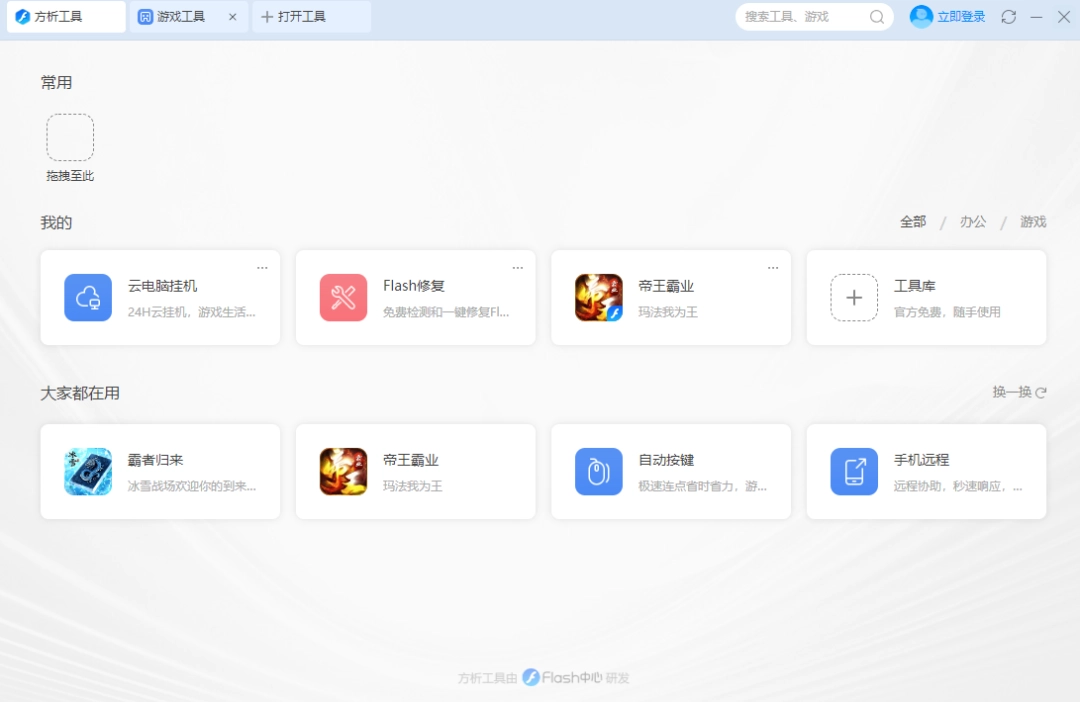Image resolution: width=1080 pixels, height=702 pixels.
Task: Click the user avatar next to 立即登录
Action: pos(920,16)
